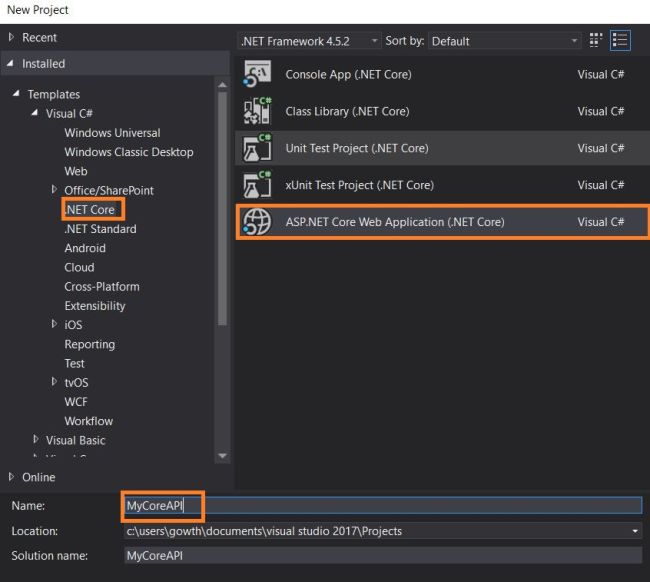Select the Office/SharePoint category label
The height and width of the screenshot is (582, 650).
click(x=109, y=190)
